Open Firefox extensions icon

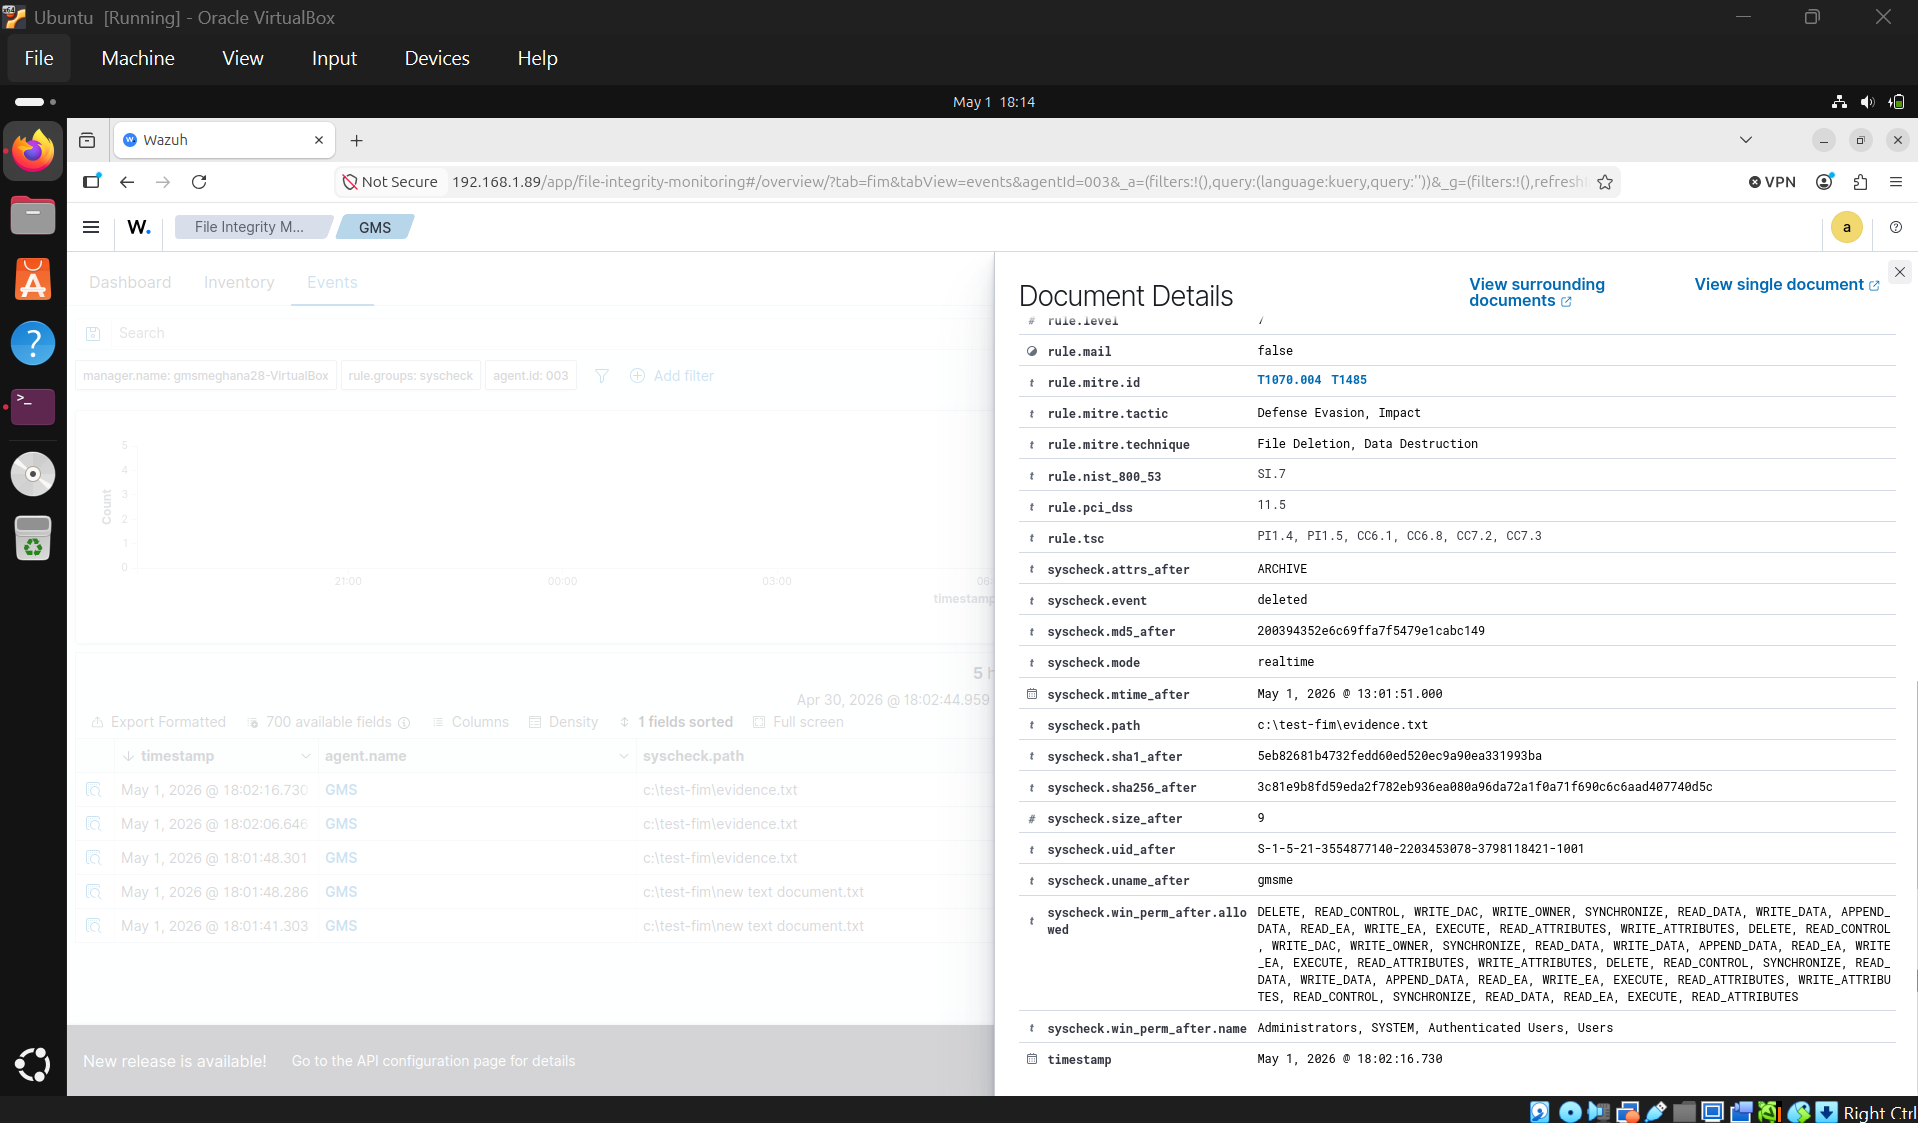1860,182
